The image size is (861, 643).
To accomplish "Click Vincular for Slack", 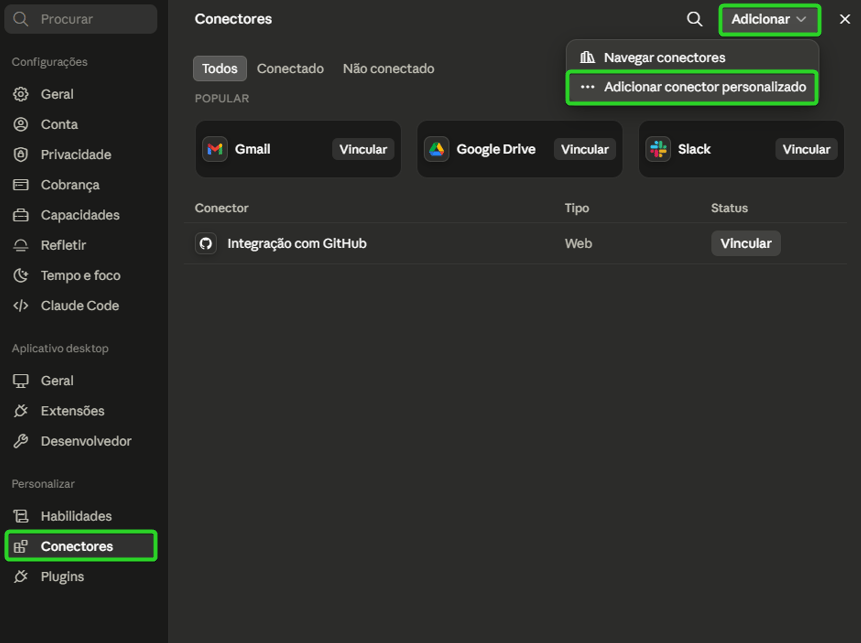I will pyautogui.click(x=806, y=149).
